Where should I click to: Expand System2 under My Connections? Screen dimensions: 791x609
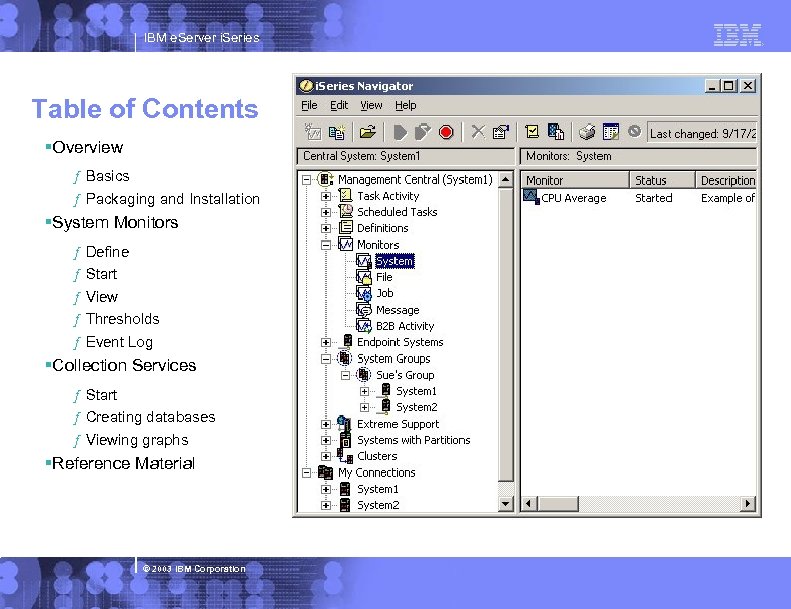click(326, 506)
